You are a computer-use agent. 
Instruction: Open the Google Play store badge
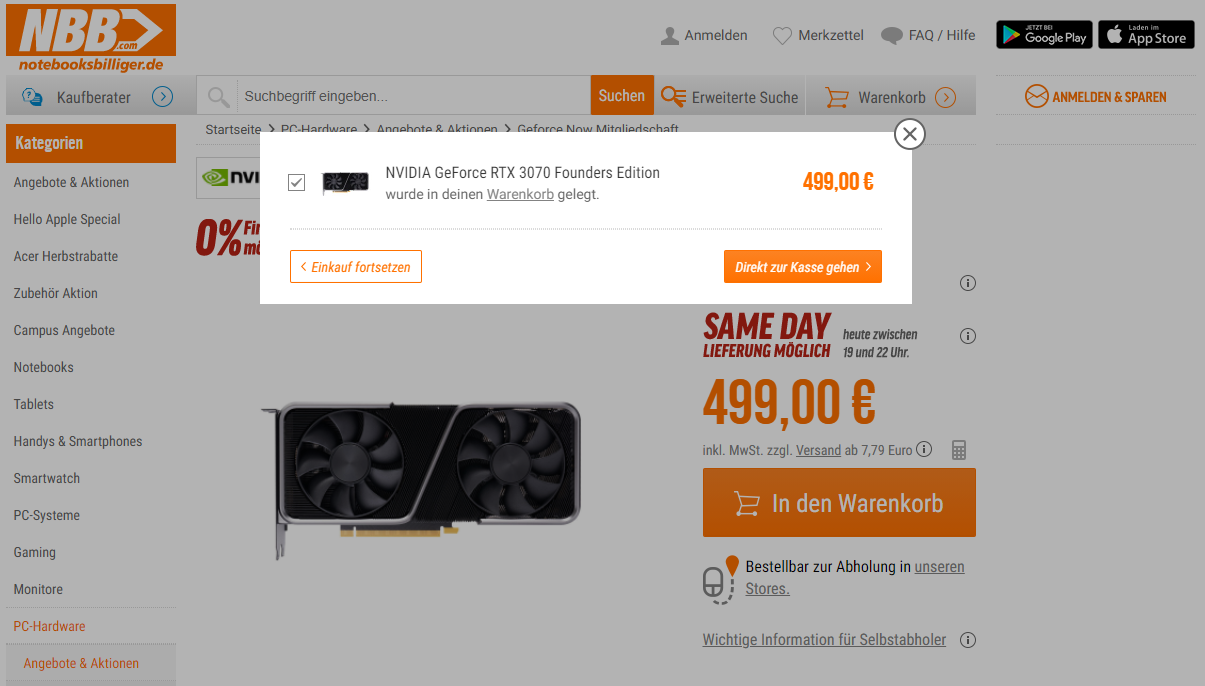point(1044,34)
